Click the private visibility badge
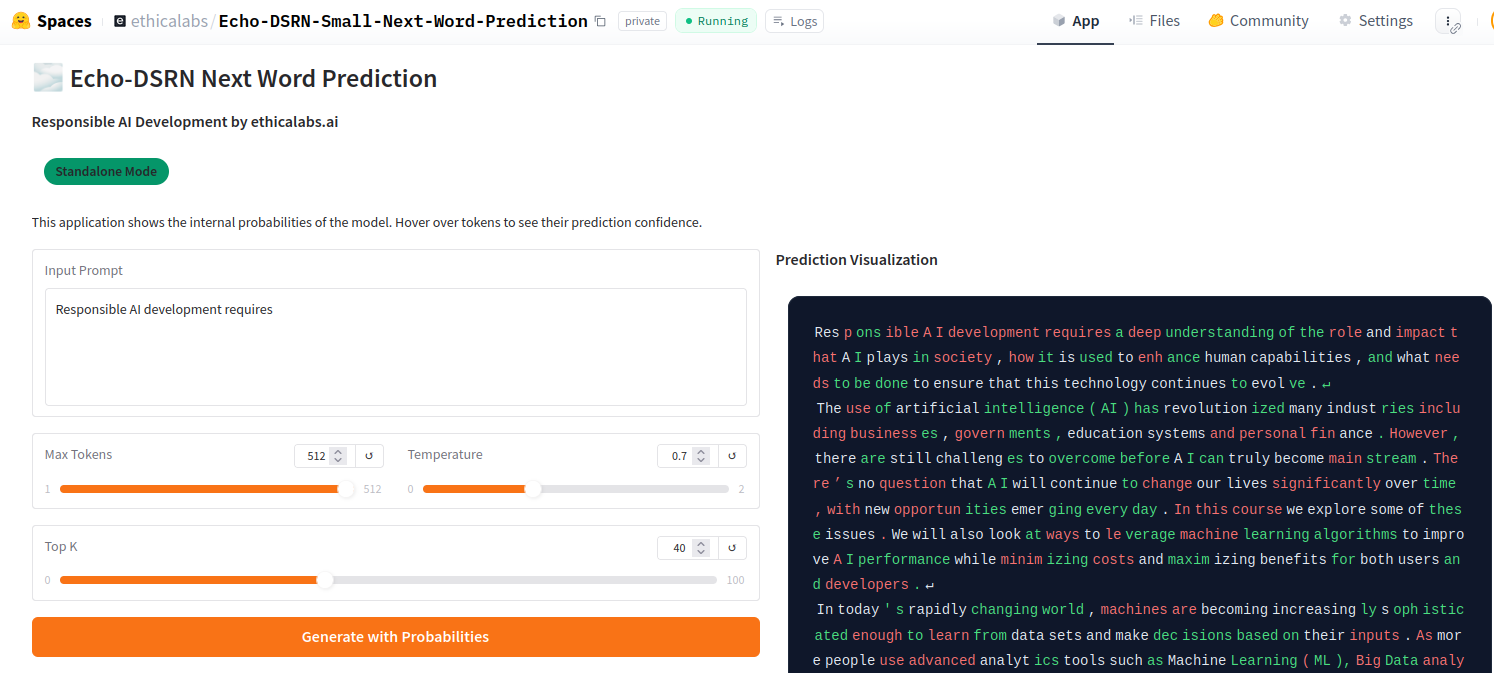This screenshot has height=673, width=1494. tap(642, 21)
